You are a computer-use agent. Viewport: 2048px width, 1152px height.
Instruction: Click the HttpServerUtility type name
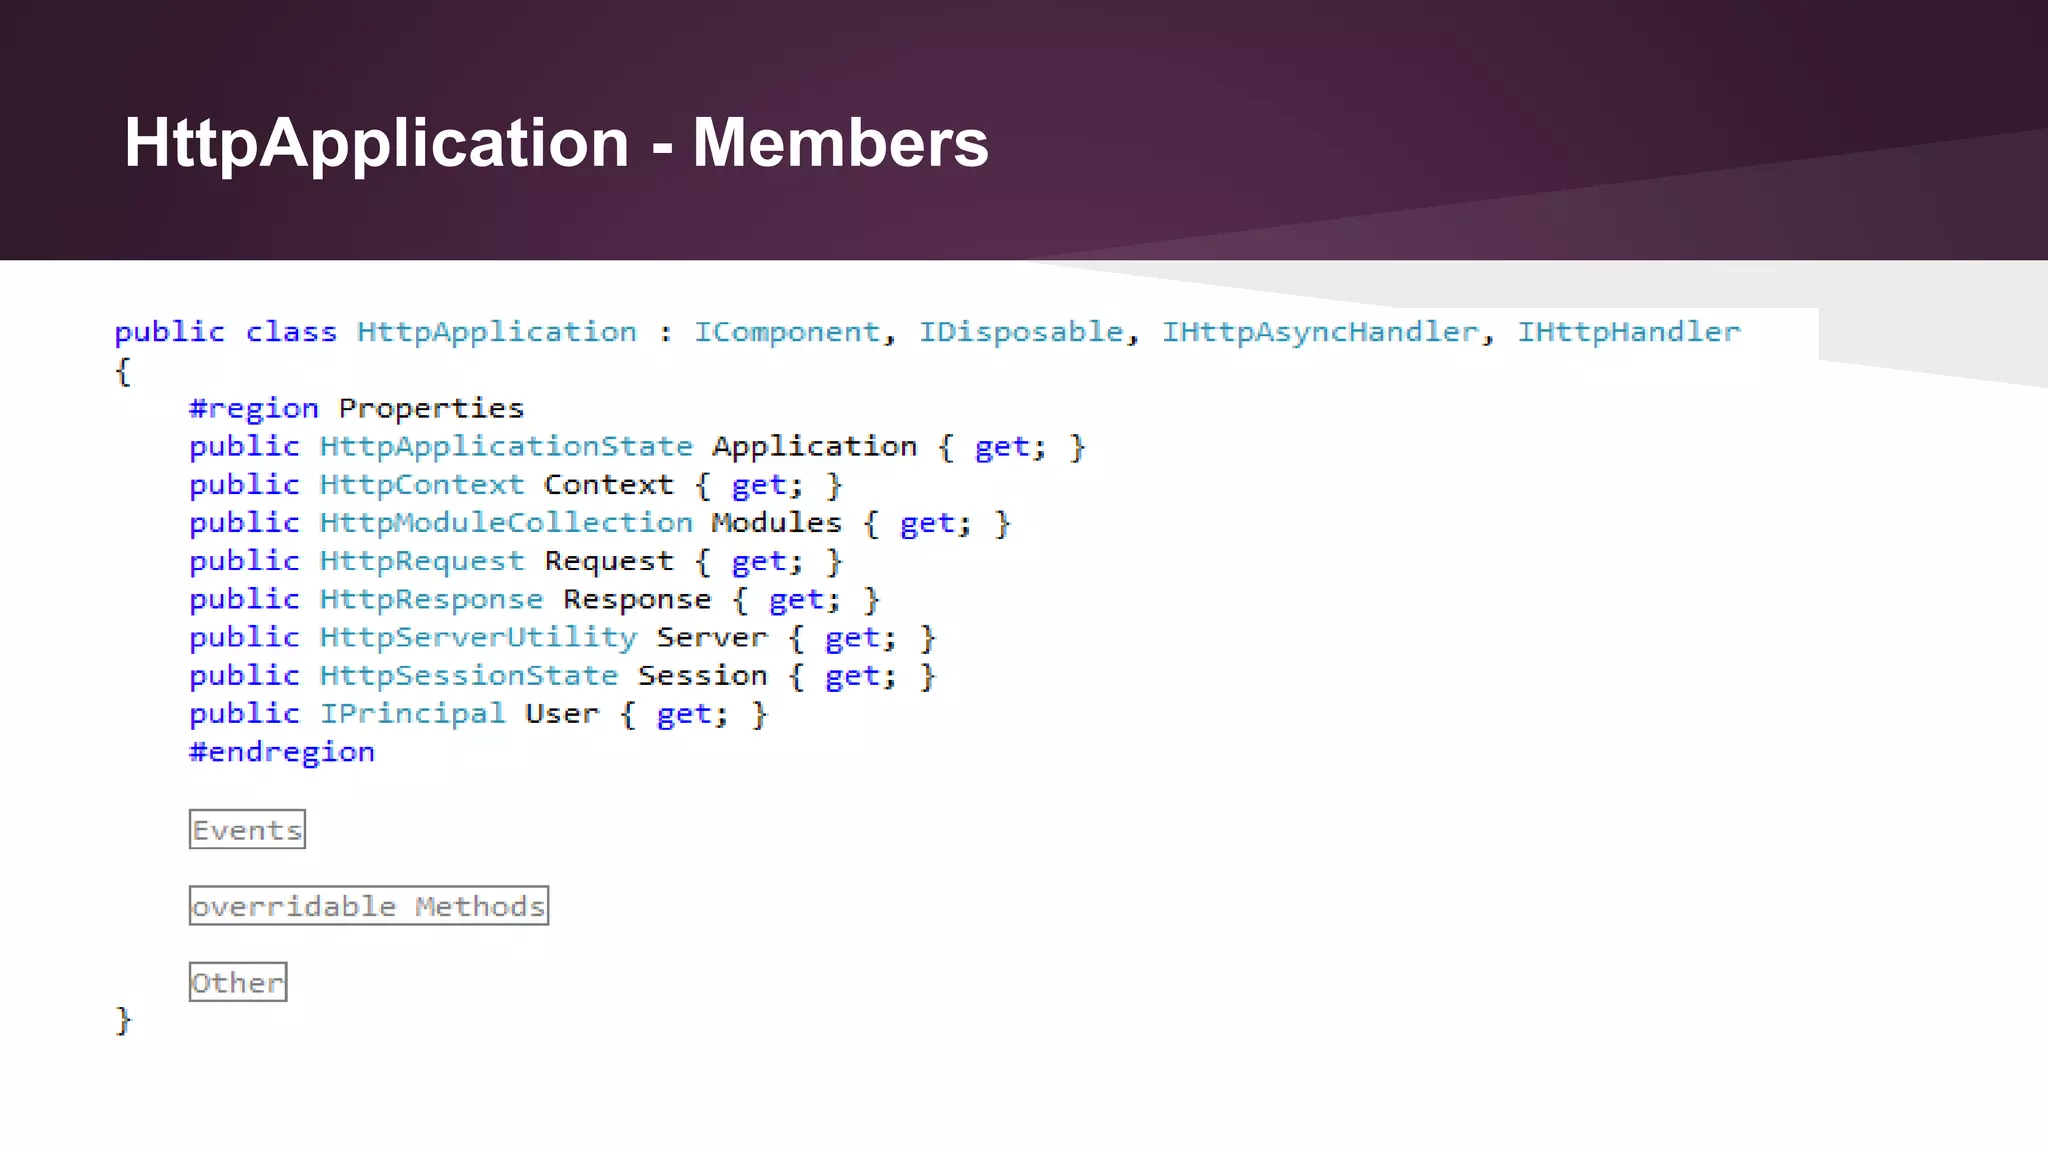(x=478, y=638)
